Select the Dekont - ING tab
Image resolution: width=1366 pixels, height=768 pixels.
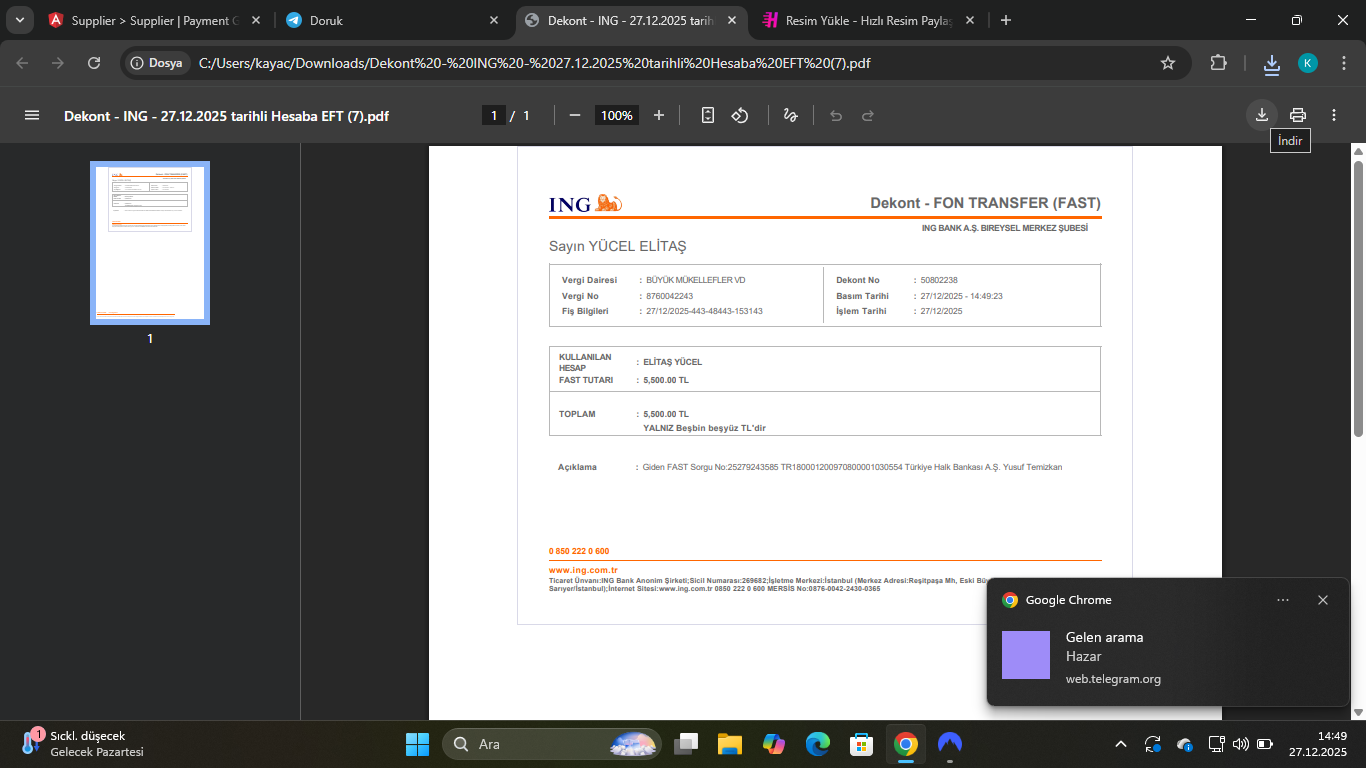coord(631,20)
